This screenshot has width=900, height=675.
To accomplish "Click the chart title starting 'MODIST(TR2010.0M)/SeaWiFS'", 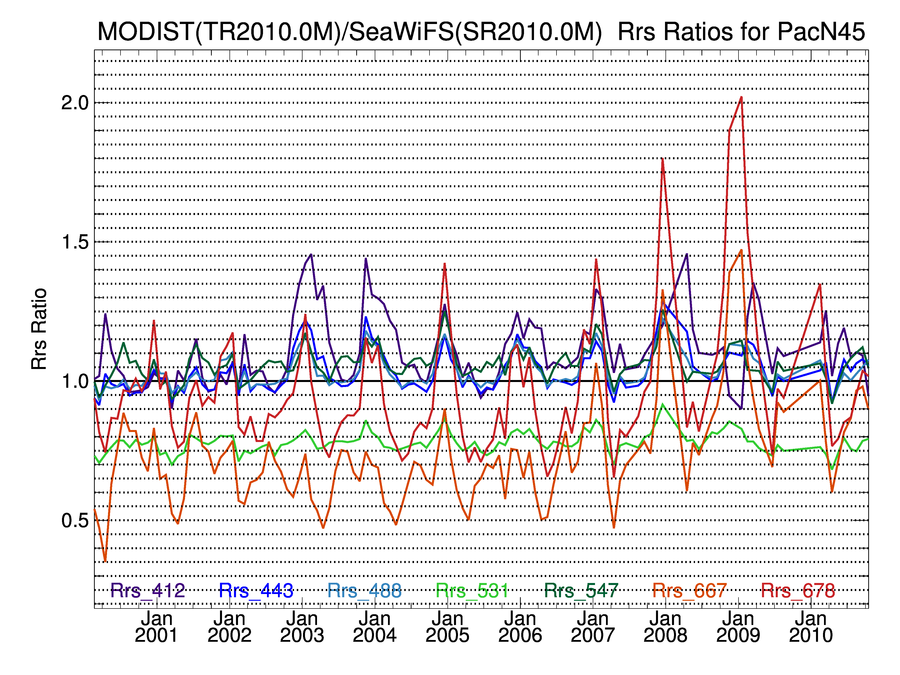I will [481, 32].
